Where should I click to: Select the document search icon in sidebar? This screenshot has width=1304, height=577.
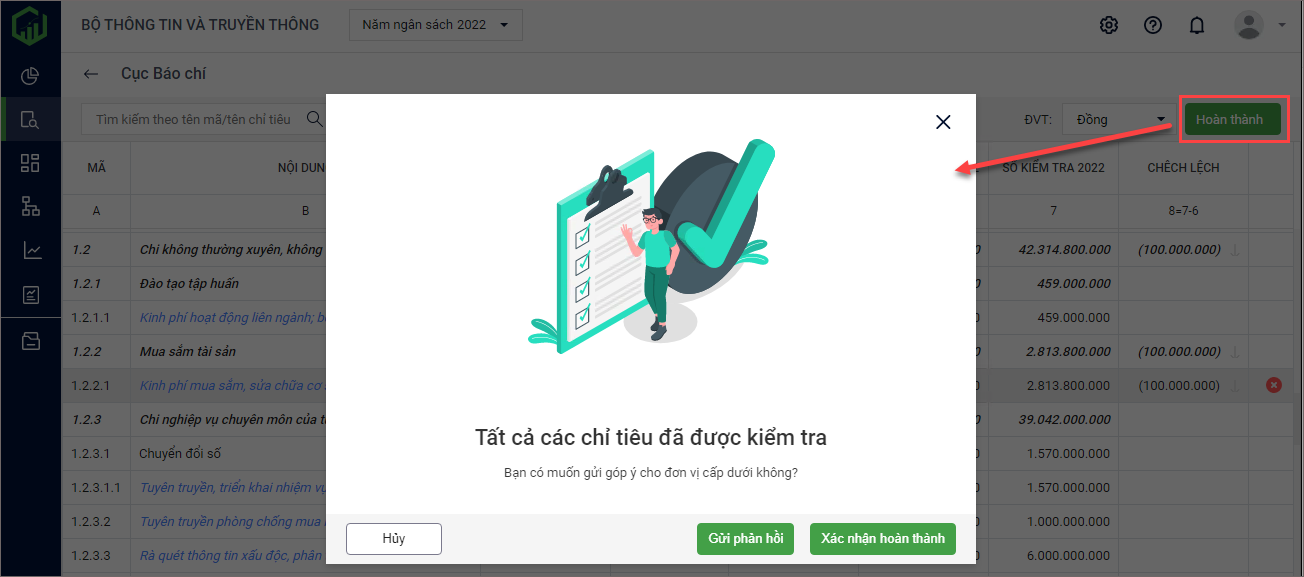pos(30,120)
